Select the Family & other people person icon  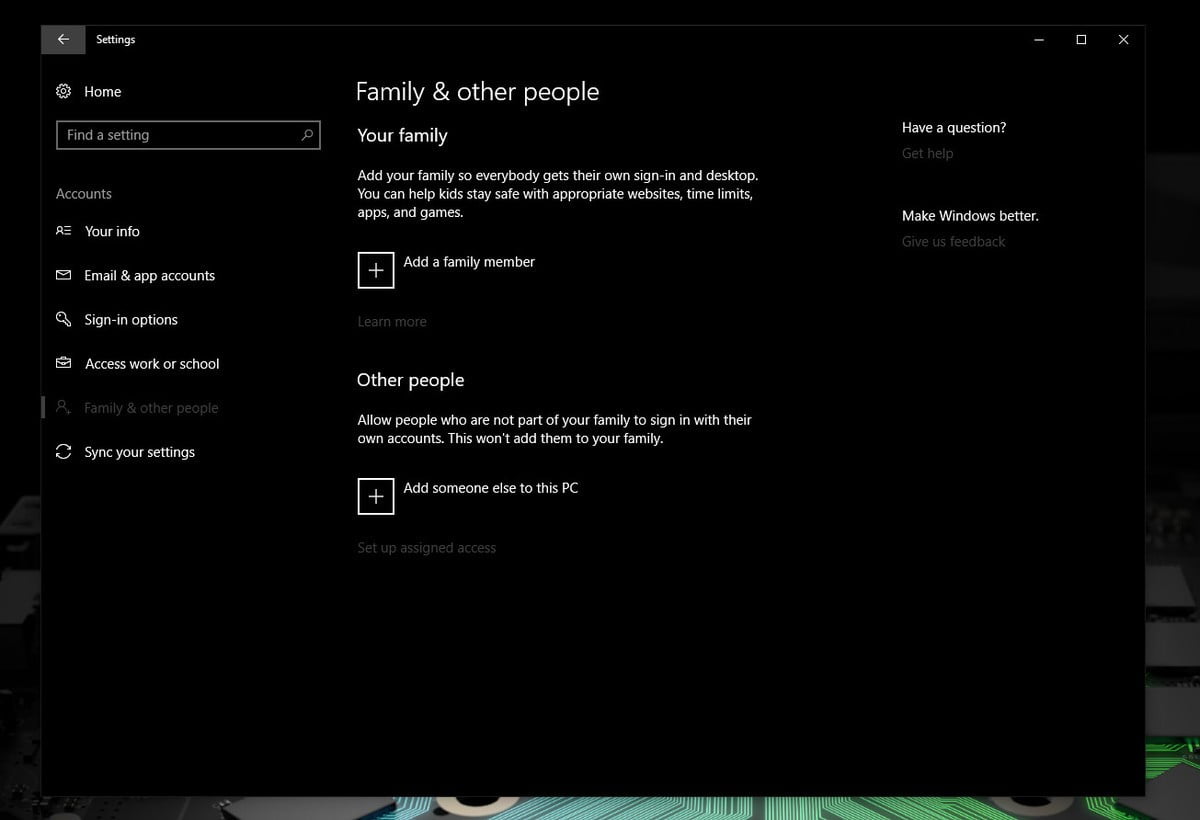tap(63, 407)
